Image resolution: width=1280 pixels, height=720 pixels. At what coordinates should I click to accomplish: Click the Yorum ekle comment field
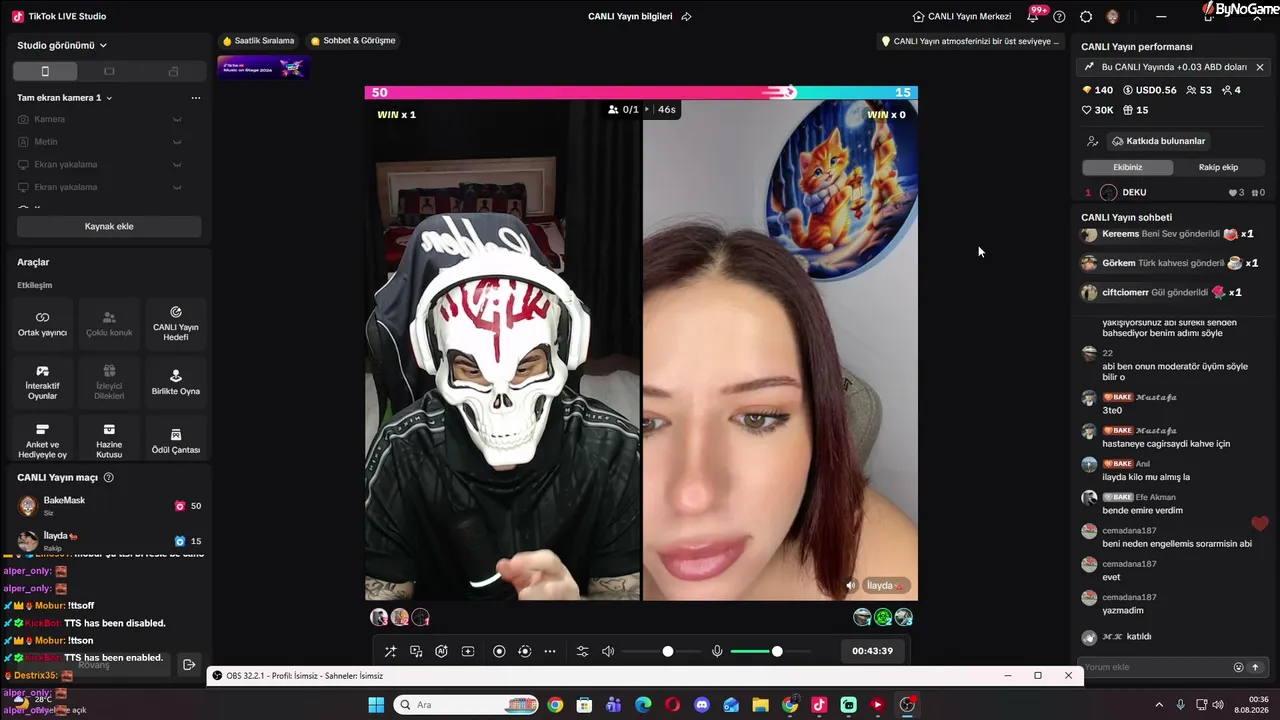point(1155,667)
